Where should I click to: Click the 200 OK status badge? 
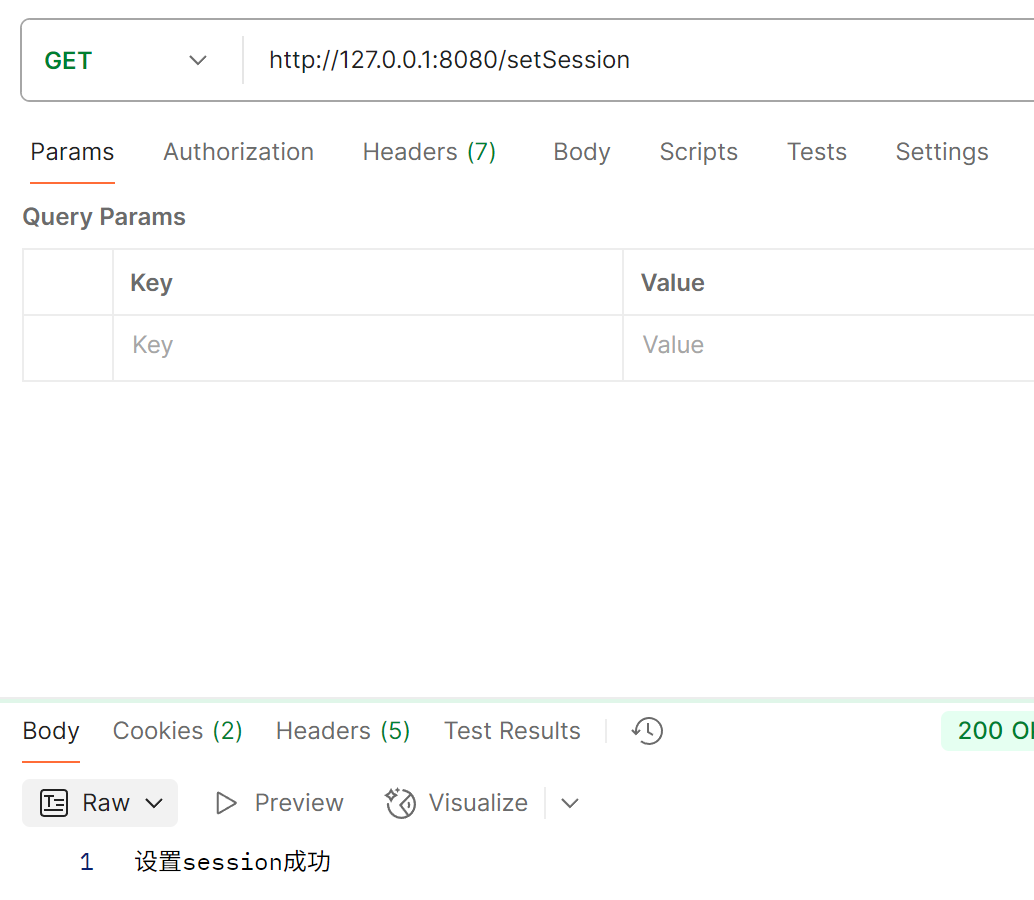coord(988,731)
